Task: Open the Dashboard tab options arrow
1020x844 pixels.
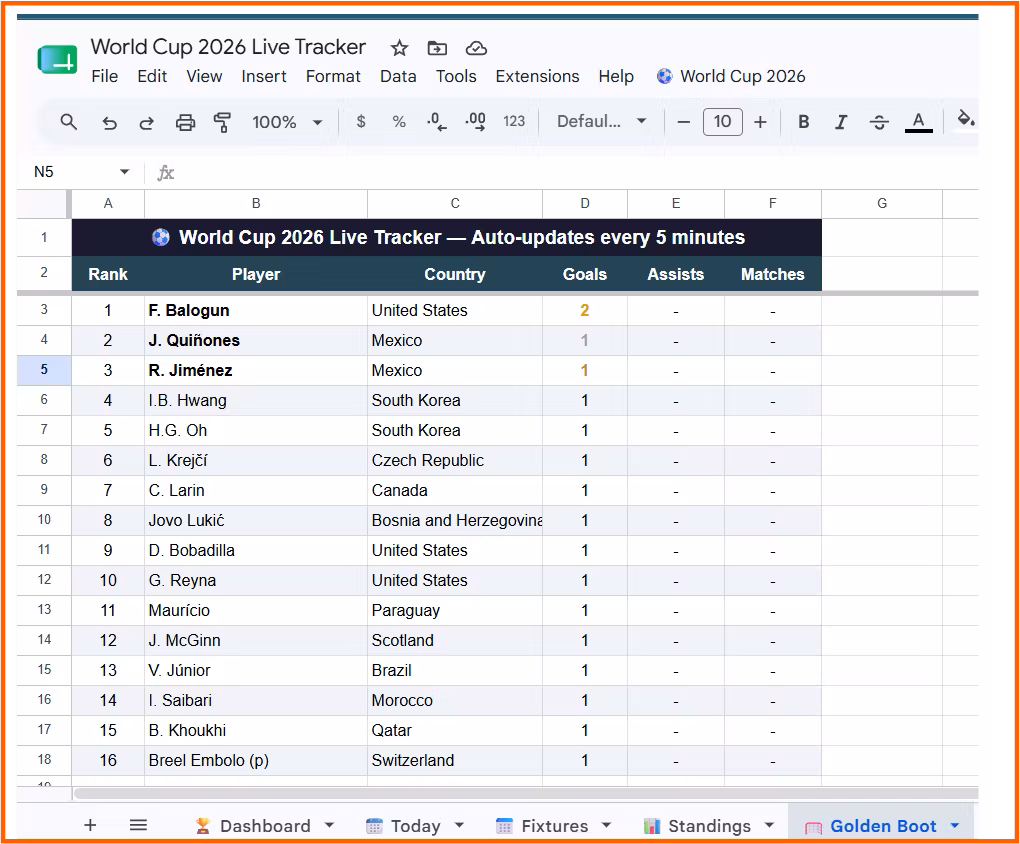Action: [x=329, y=825]
